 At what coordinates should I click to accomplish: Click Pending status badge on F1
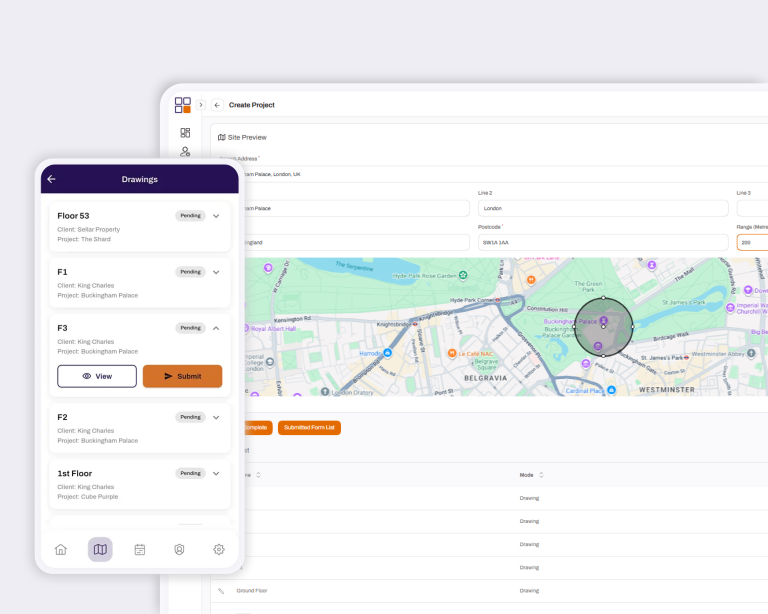191,272
